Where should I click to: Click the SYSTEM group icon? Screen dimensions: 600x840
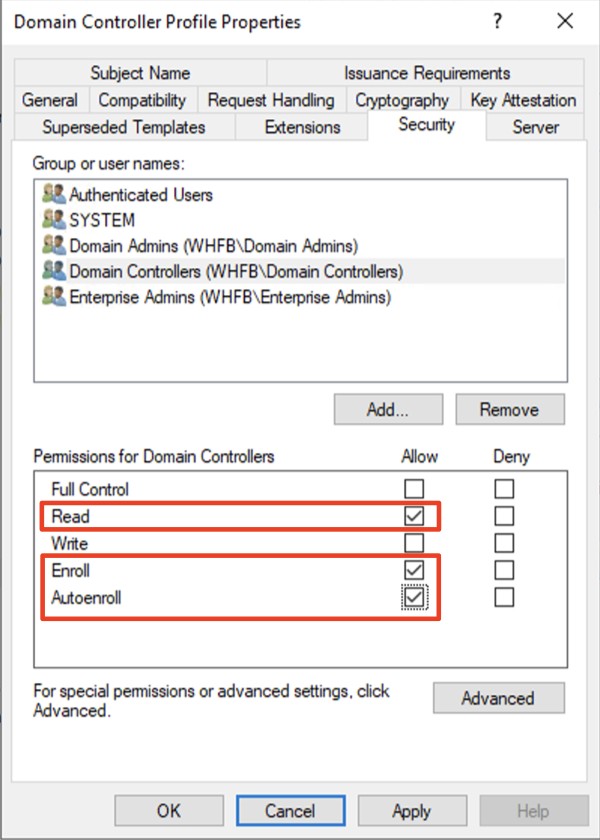pyautogui.click(x=54, y=220)
